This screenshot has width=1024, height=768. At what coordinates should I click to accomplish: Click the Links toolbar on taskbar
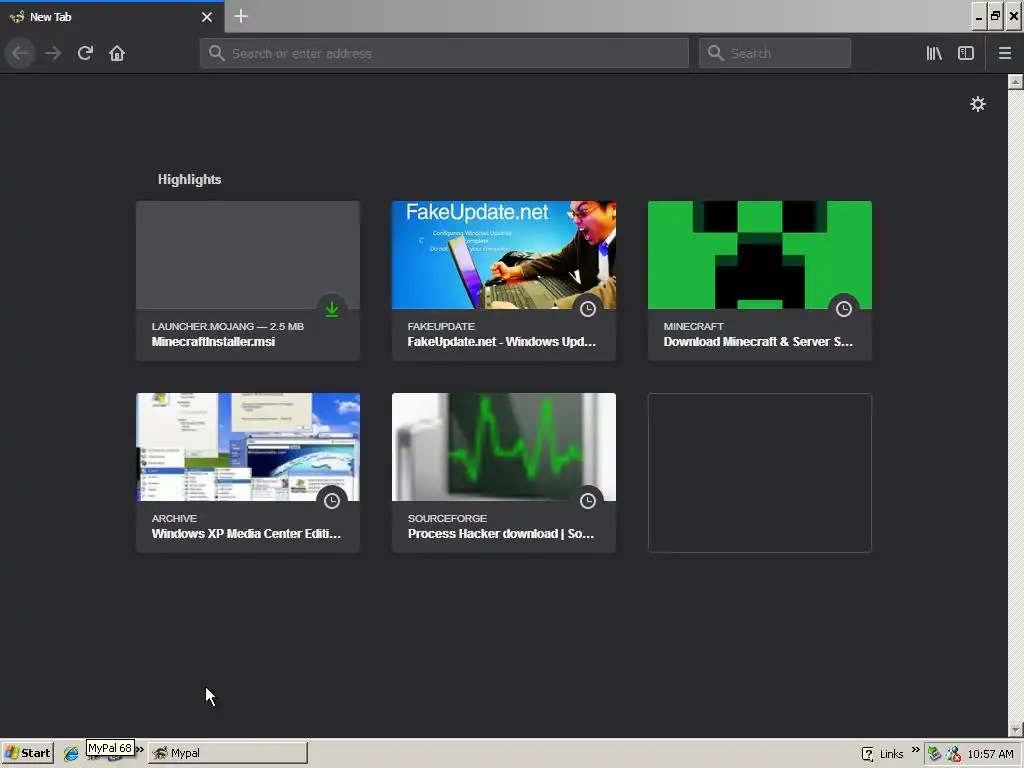coord(891,754)
